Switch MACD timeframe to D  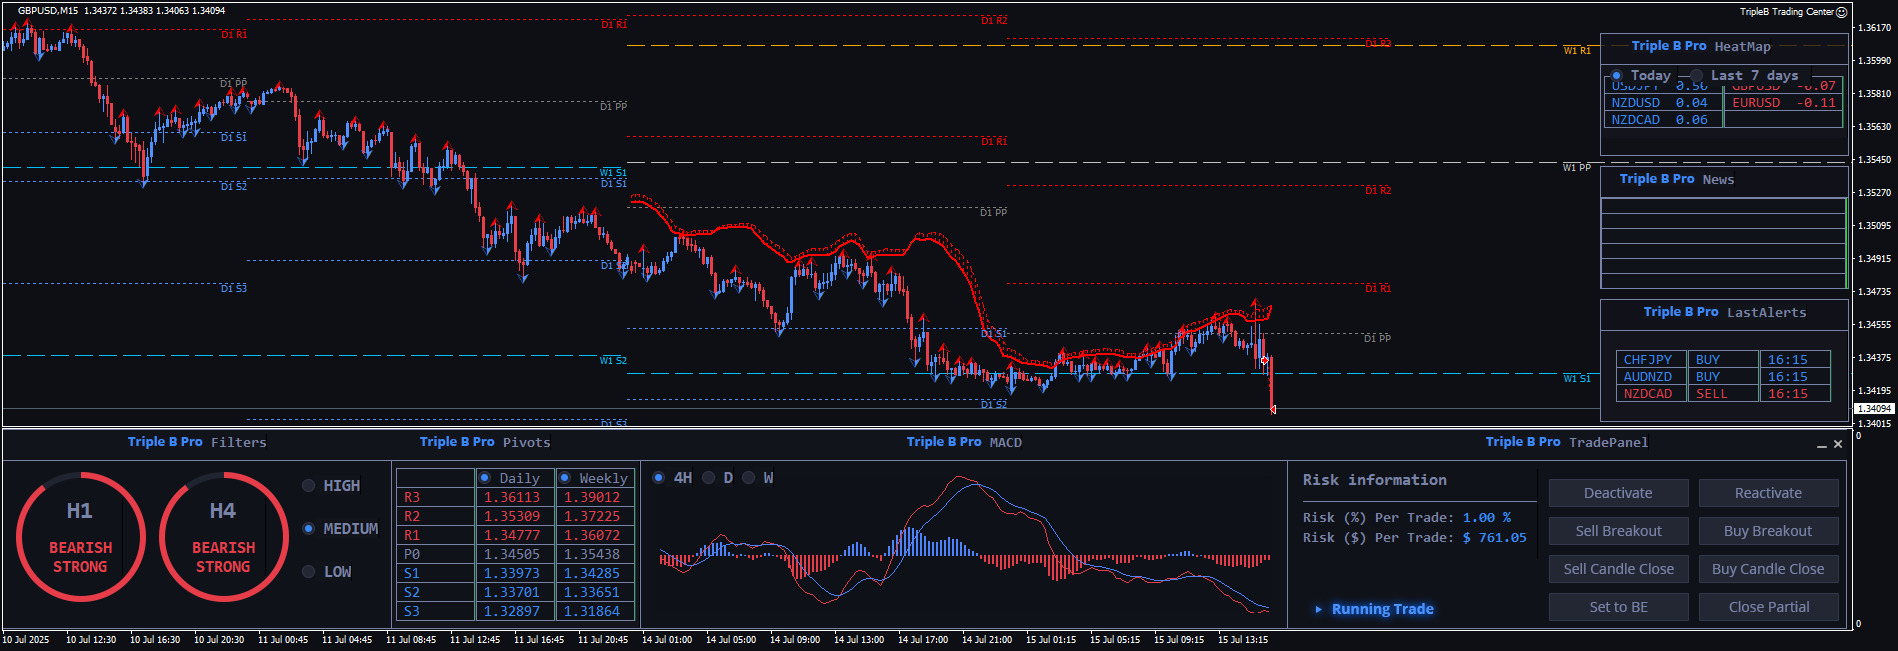[709, 478]
